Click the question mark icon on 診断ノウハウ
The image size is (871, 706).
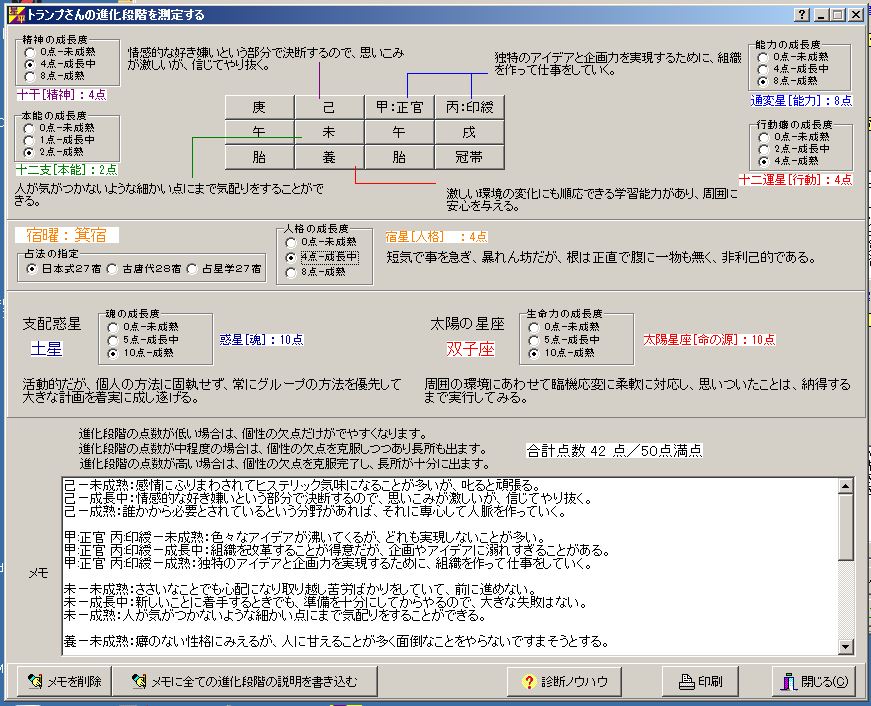[x=529, y=681]
